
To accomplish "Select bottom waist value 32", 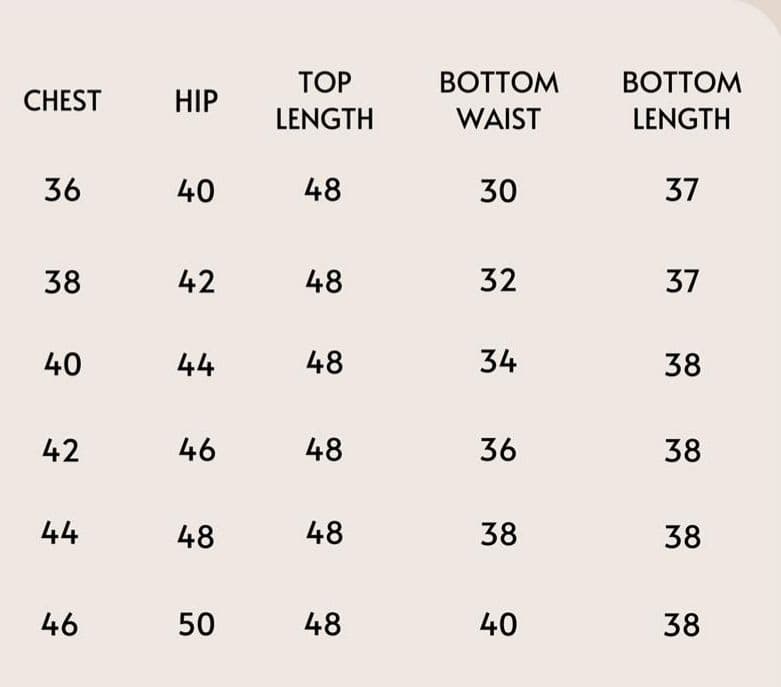I will (498, 281).
